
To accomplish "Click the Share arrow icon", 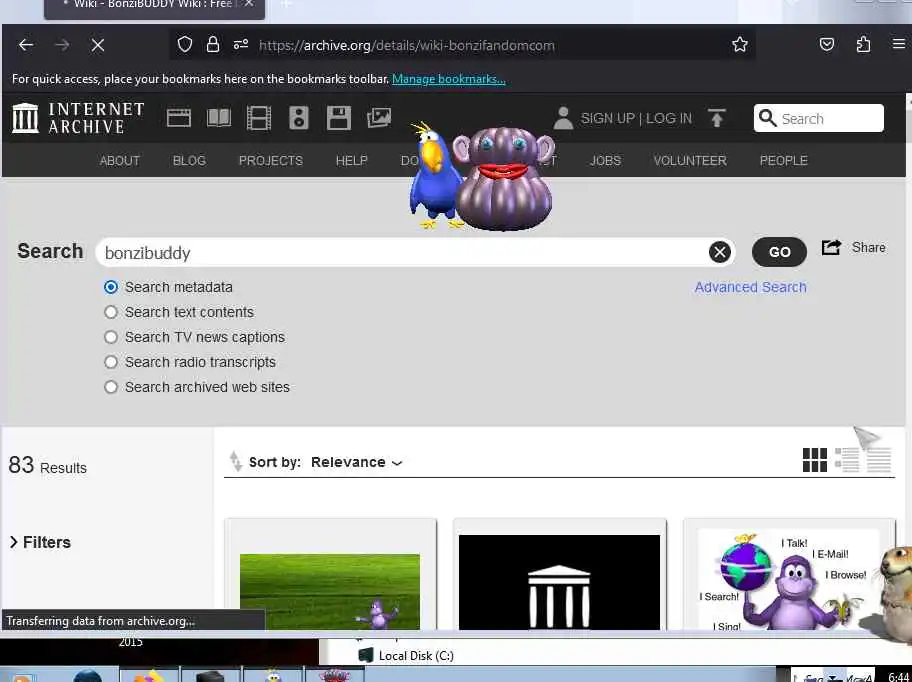I will click(x=831, y=248).
